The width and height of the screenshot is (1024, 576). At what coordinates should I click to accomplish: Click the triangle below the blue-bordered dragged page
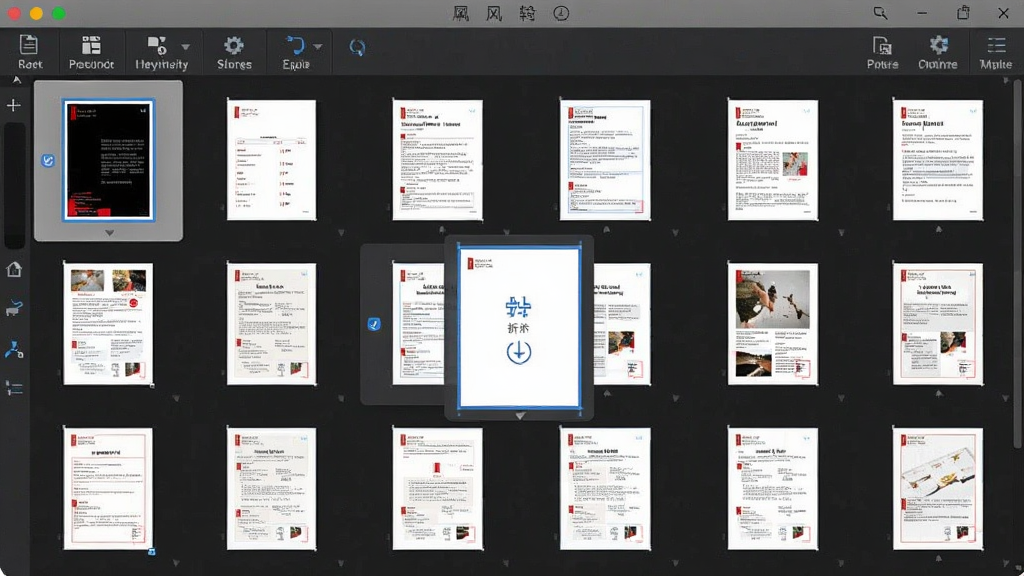point(520,415)
